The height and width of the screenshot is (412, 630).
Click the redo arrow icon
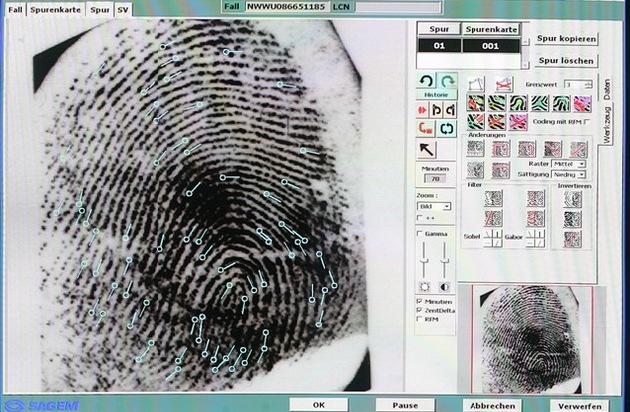447,81
